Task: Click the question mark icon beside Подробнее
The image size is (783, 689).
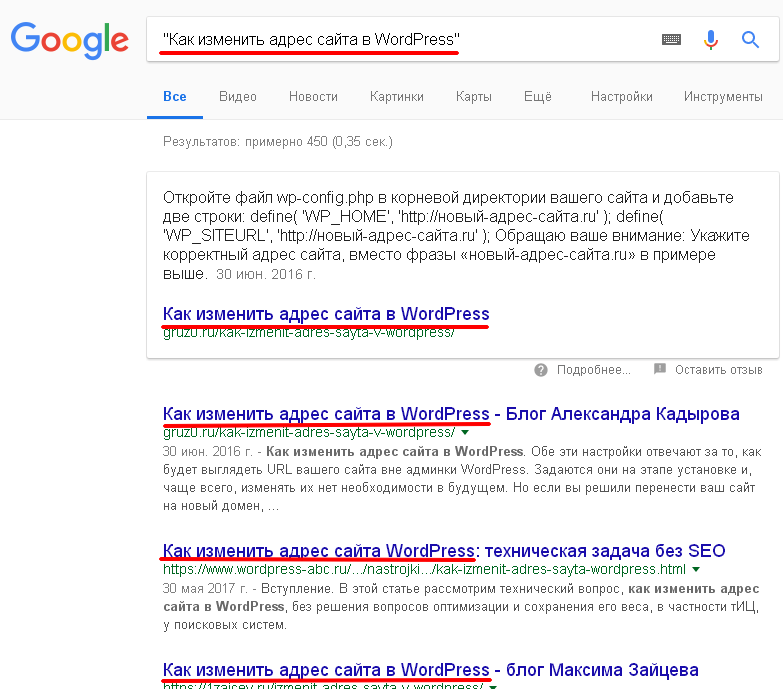Action: point(541,370)
